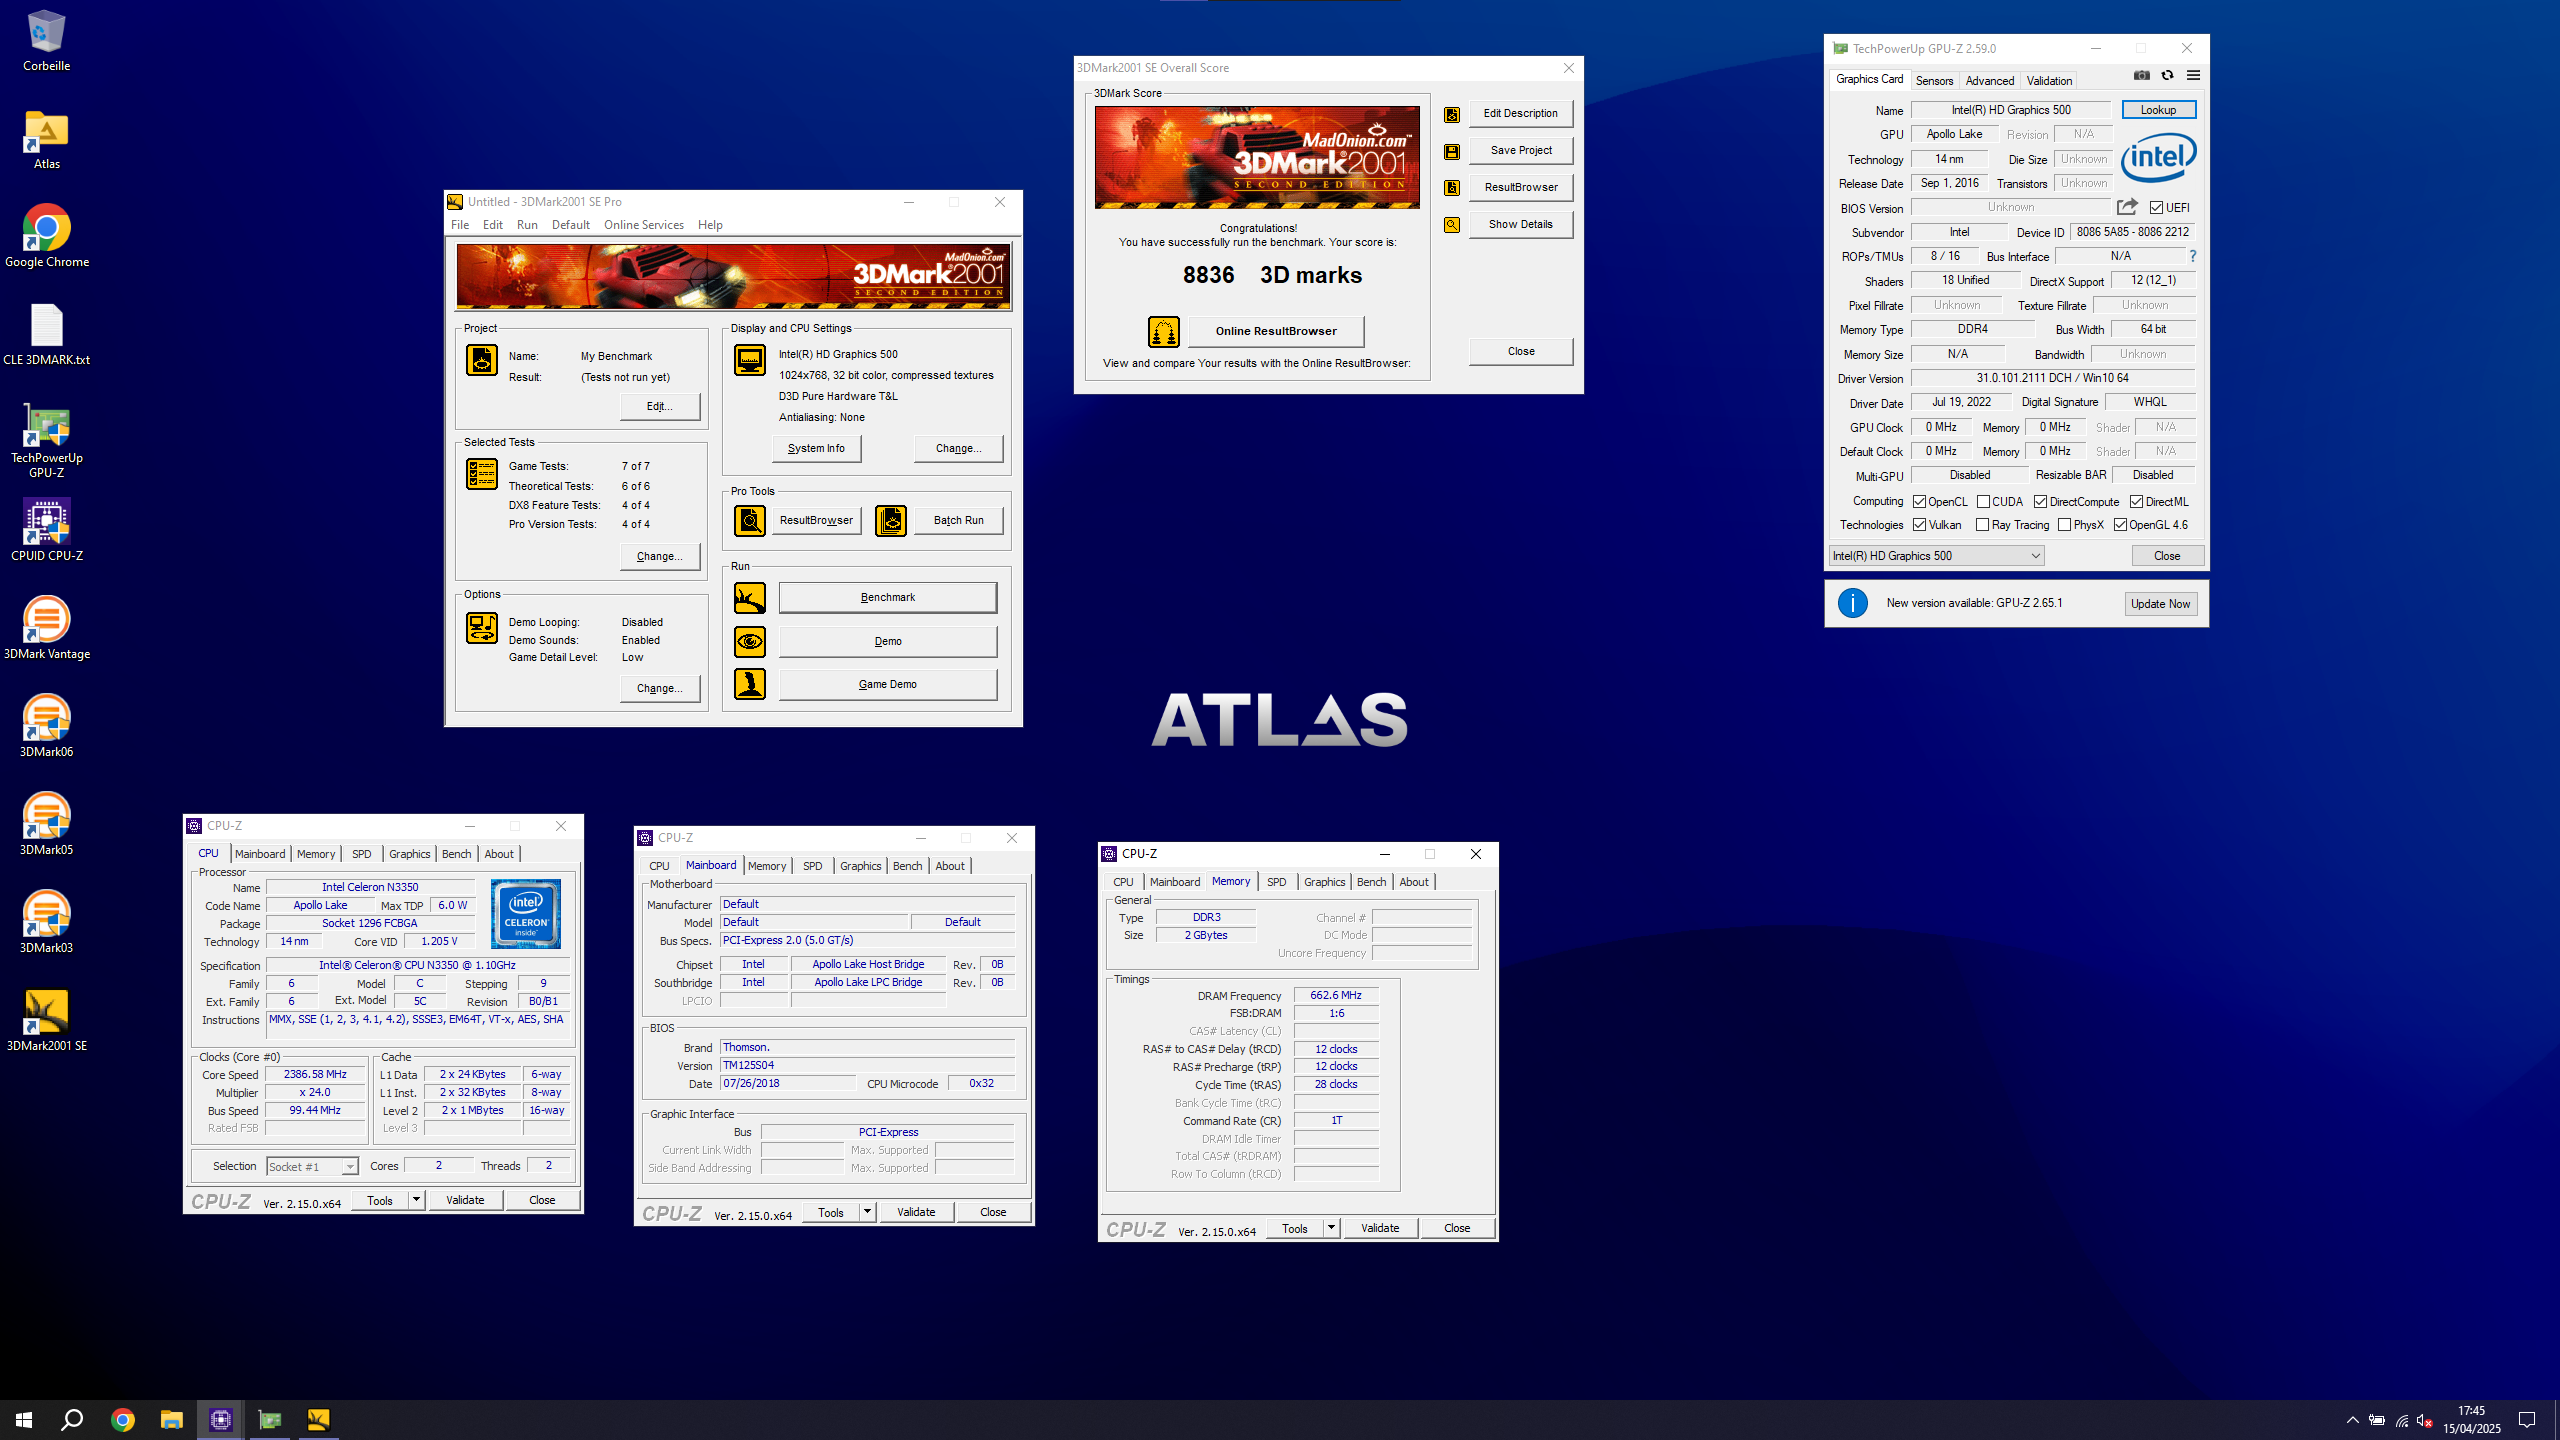The height and width of the screenshot is (1440, 2560).
Task: Expand Tools dropdown arrow in CPU-Z Memory window
Action: click(x=1331, y=1228)
